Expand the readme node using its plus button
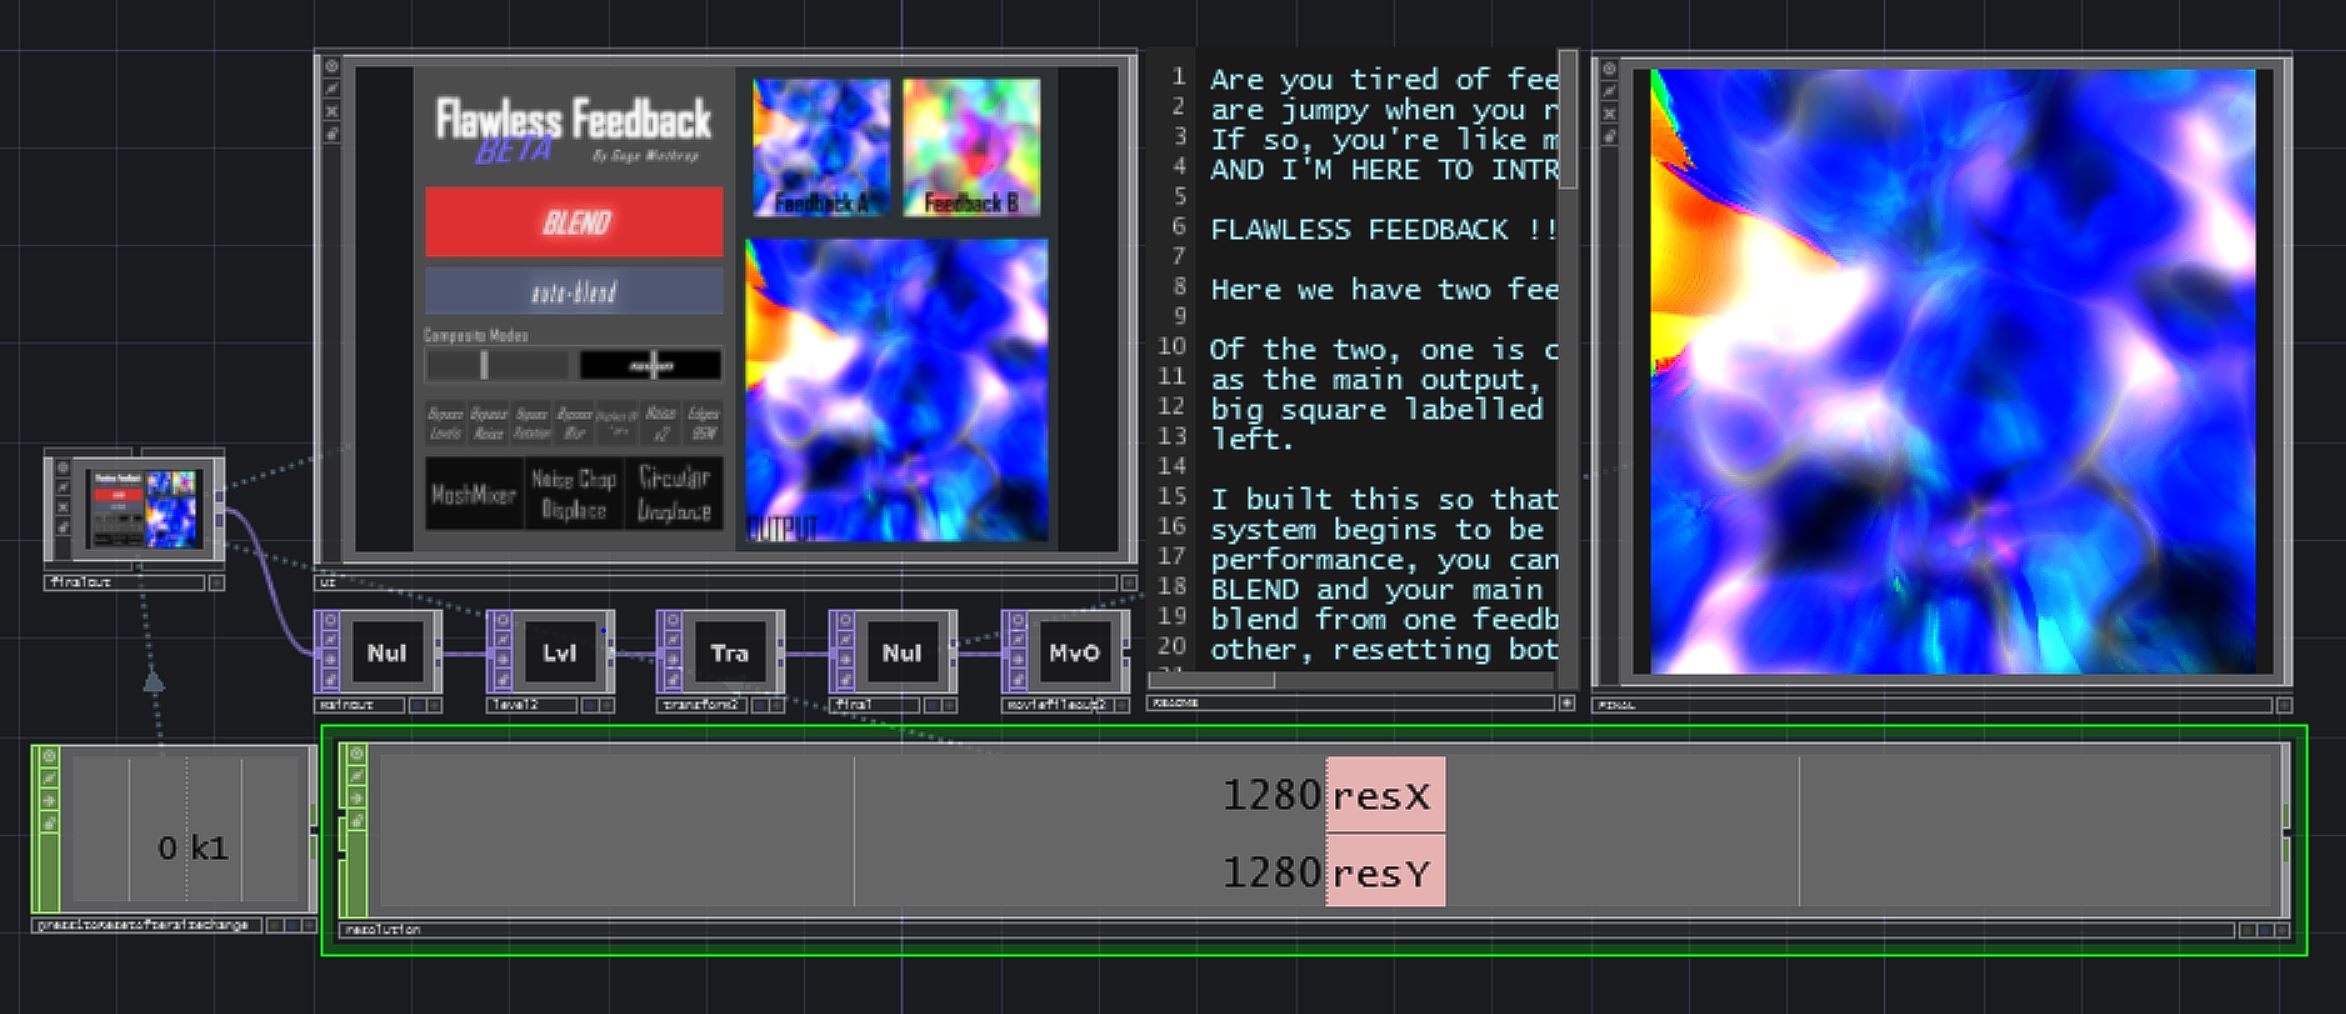Viewport: 2346px width, 1014px height. [1566, 704]
